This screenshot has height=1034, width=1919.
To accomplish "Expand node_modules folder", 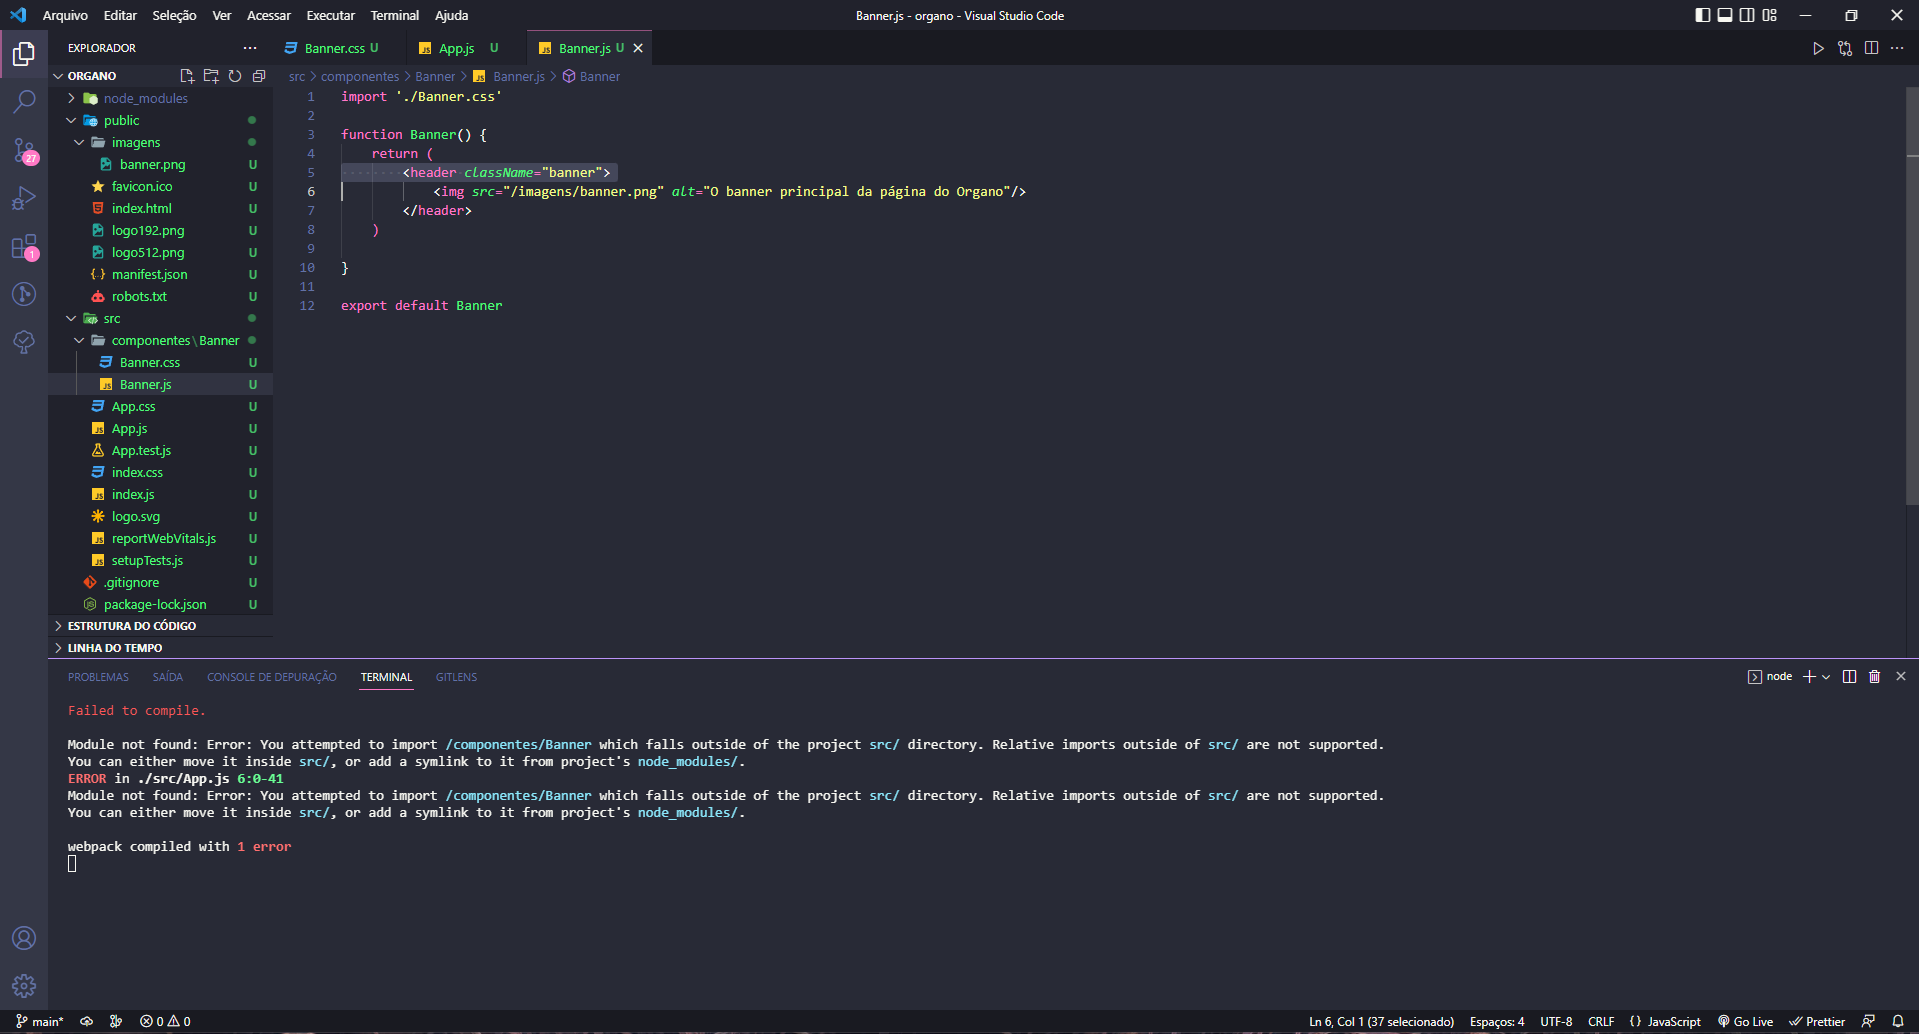I will [160, 98].
